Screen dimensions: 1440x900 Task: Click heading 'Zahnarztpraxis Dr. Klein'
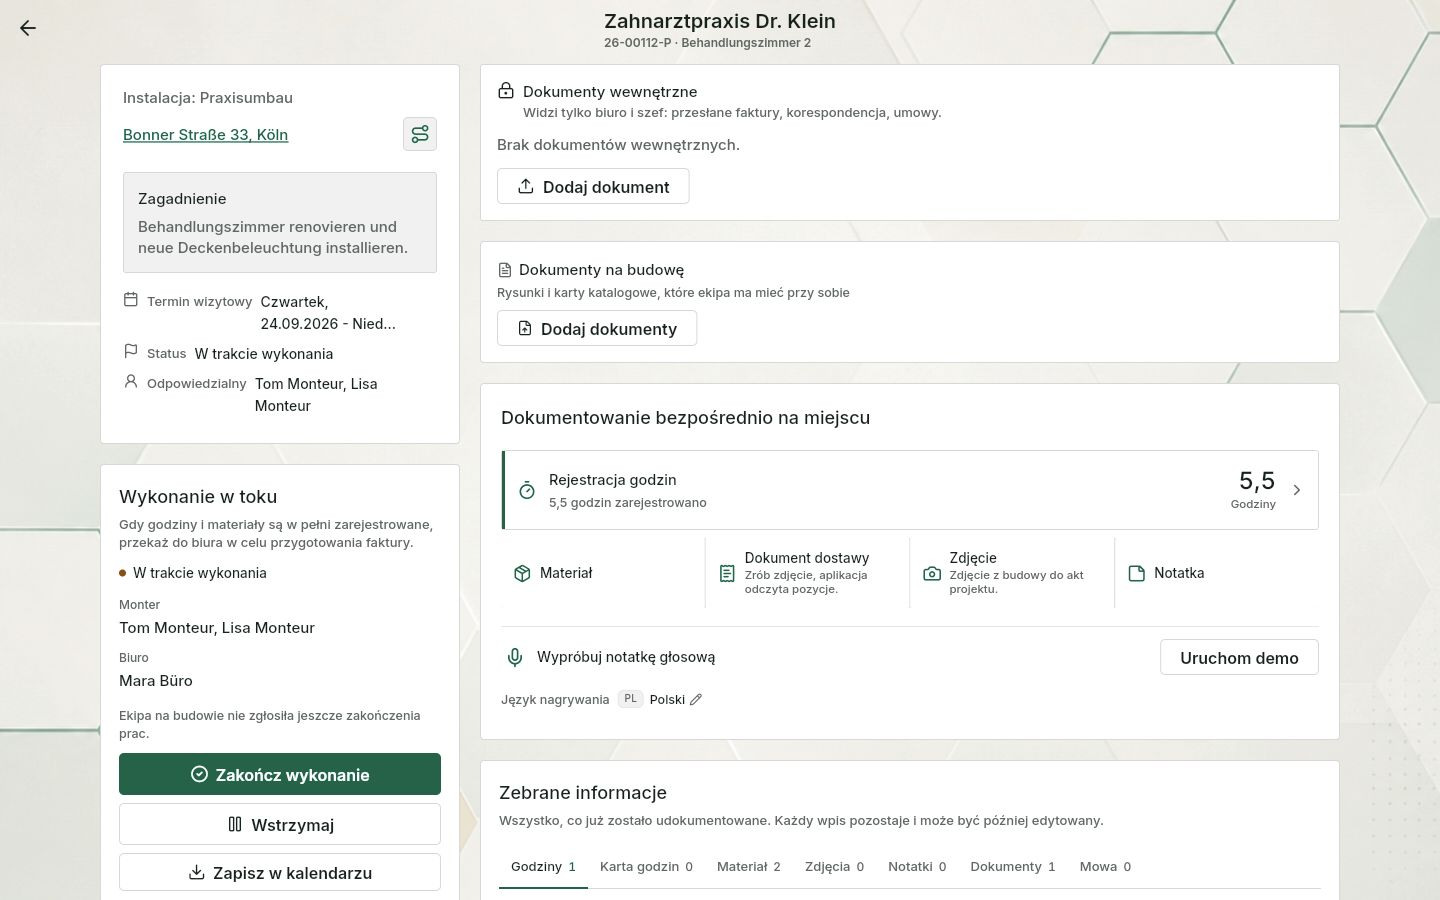[x=720, y=21]
